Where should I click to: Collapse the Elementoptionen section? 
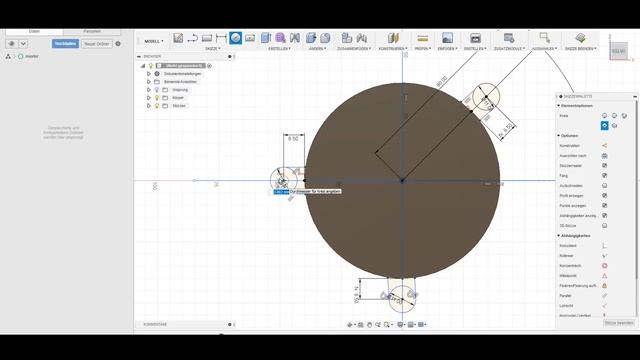[559, 106]
